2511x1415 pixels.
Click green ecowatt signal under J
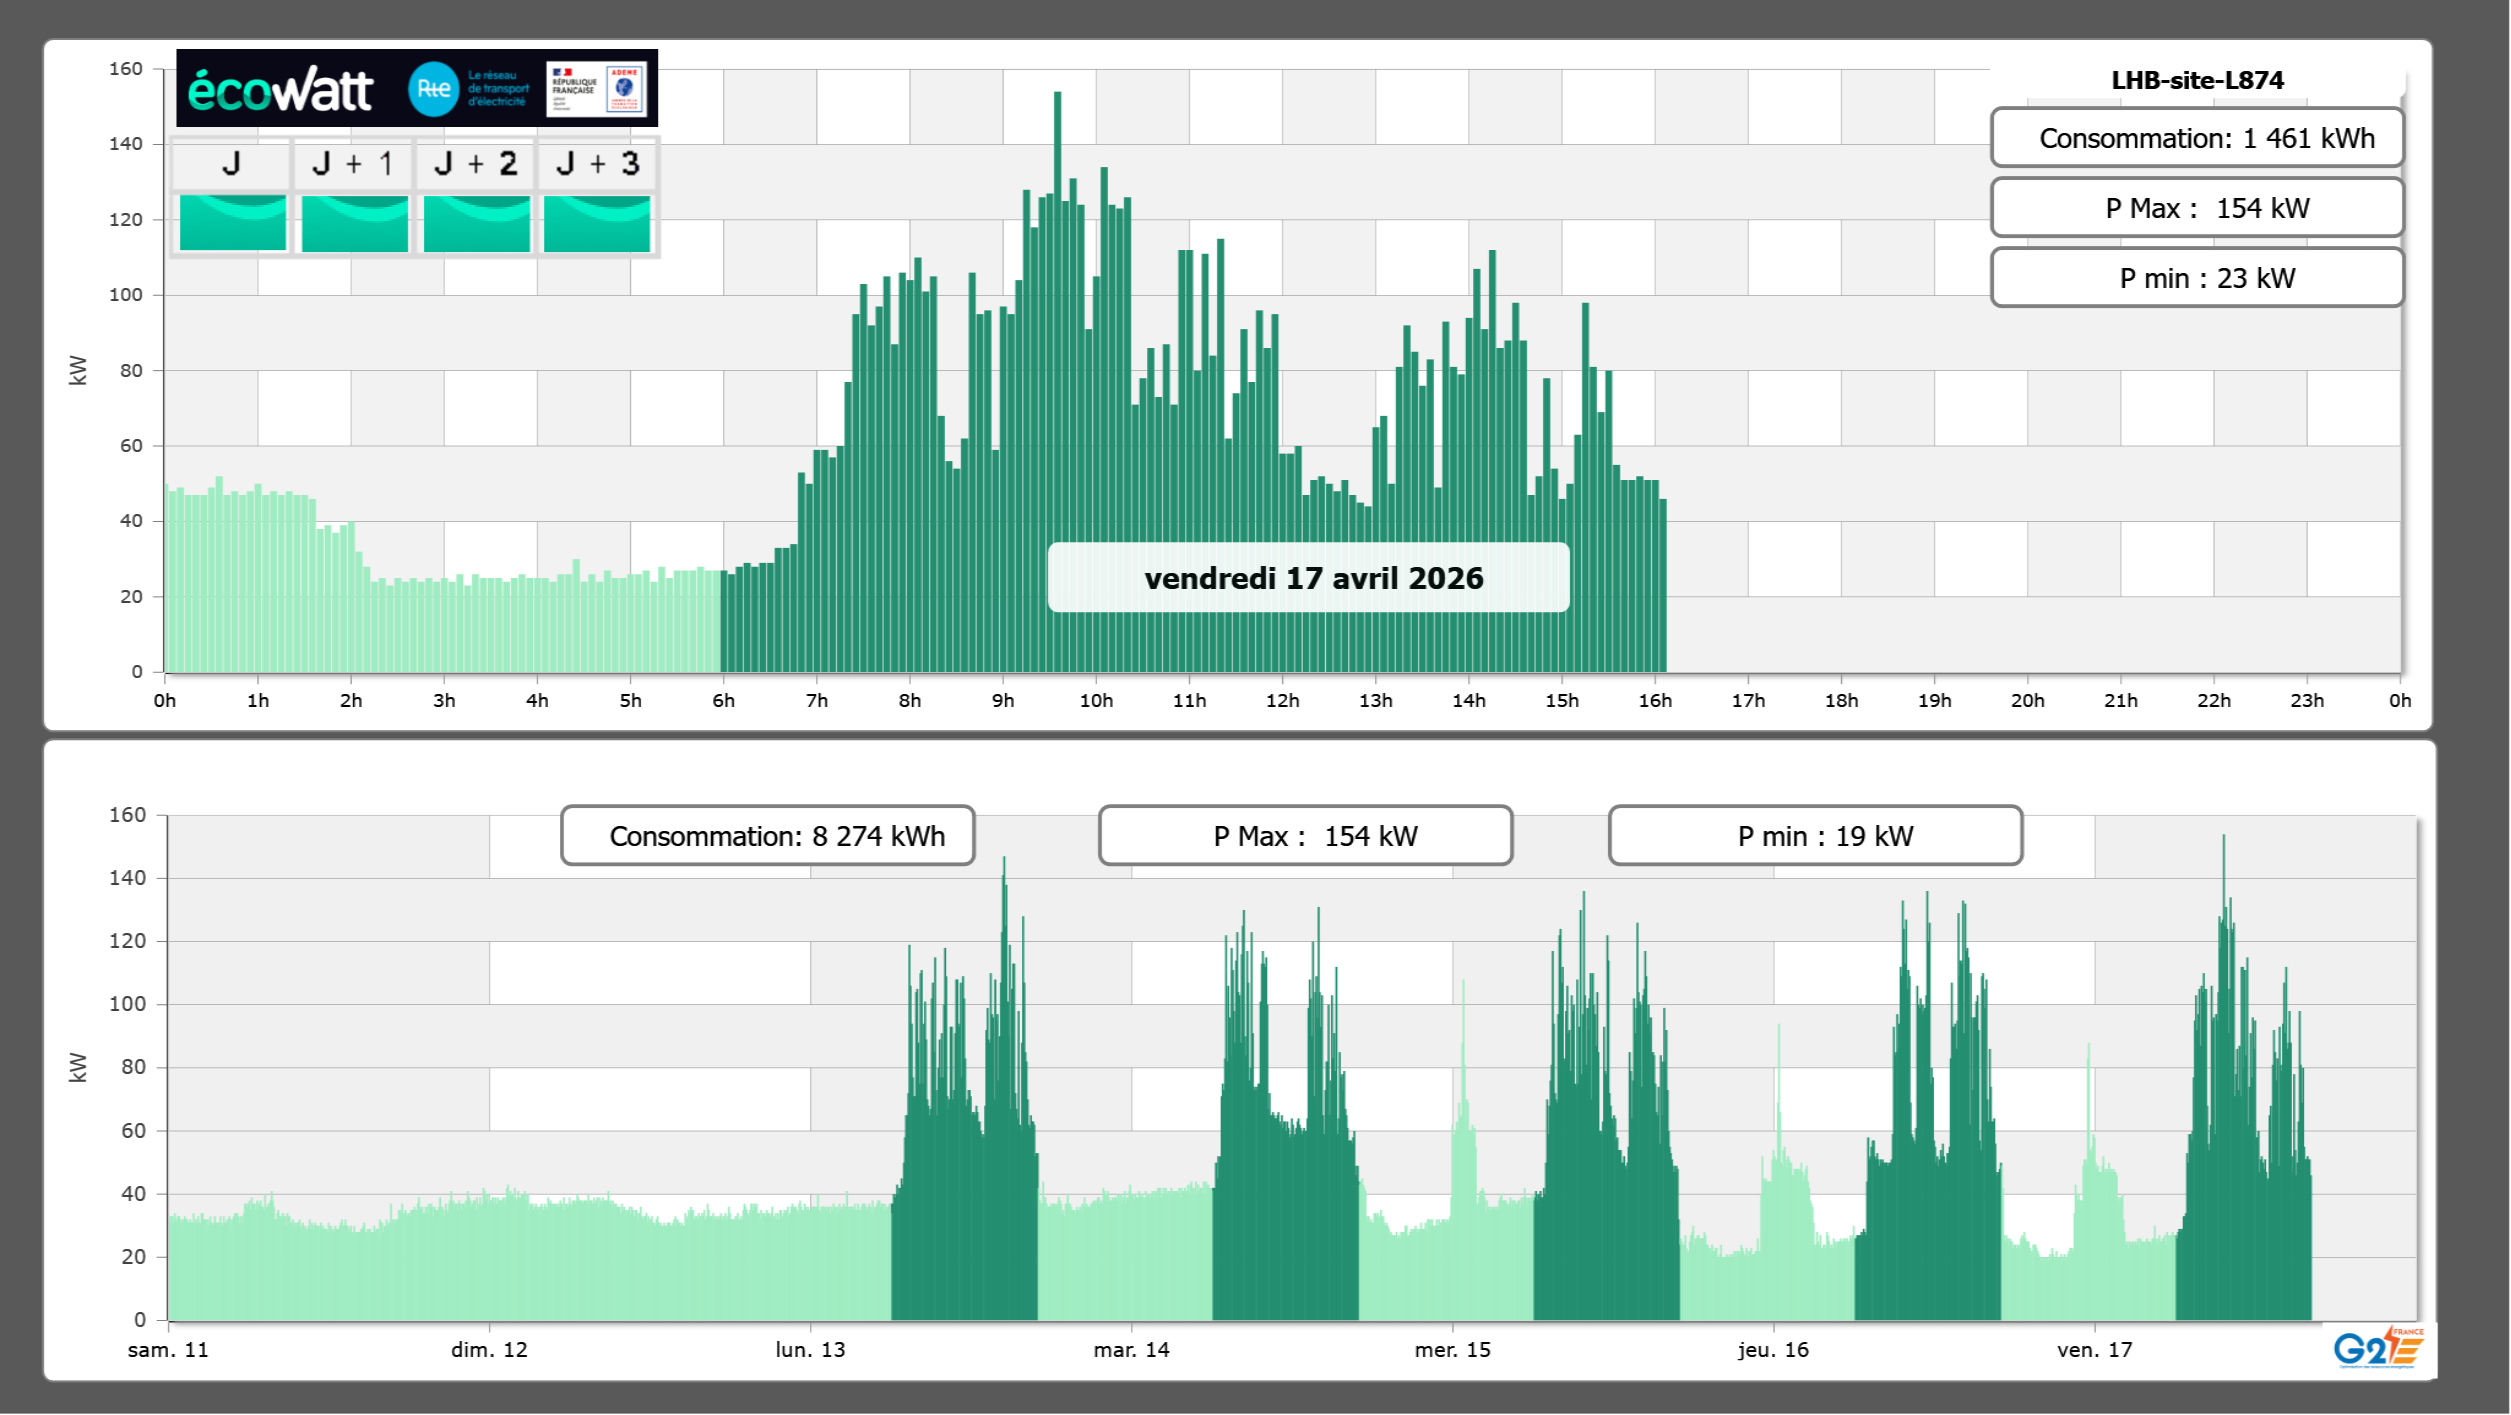click(x=232, y=223)
